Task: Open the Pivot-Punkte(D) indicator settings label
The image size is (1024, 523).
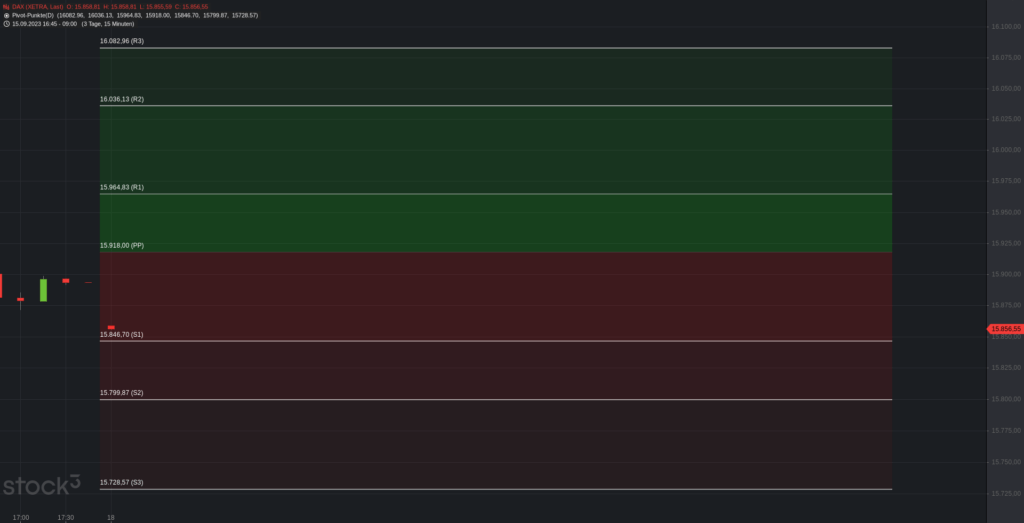Action: 33,15
